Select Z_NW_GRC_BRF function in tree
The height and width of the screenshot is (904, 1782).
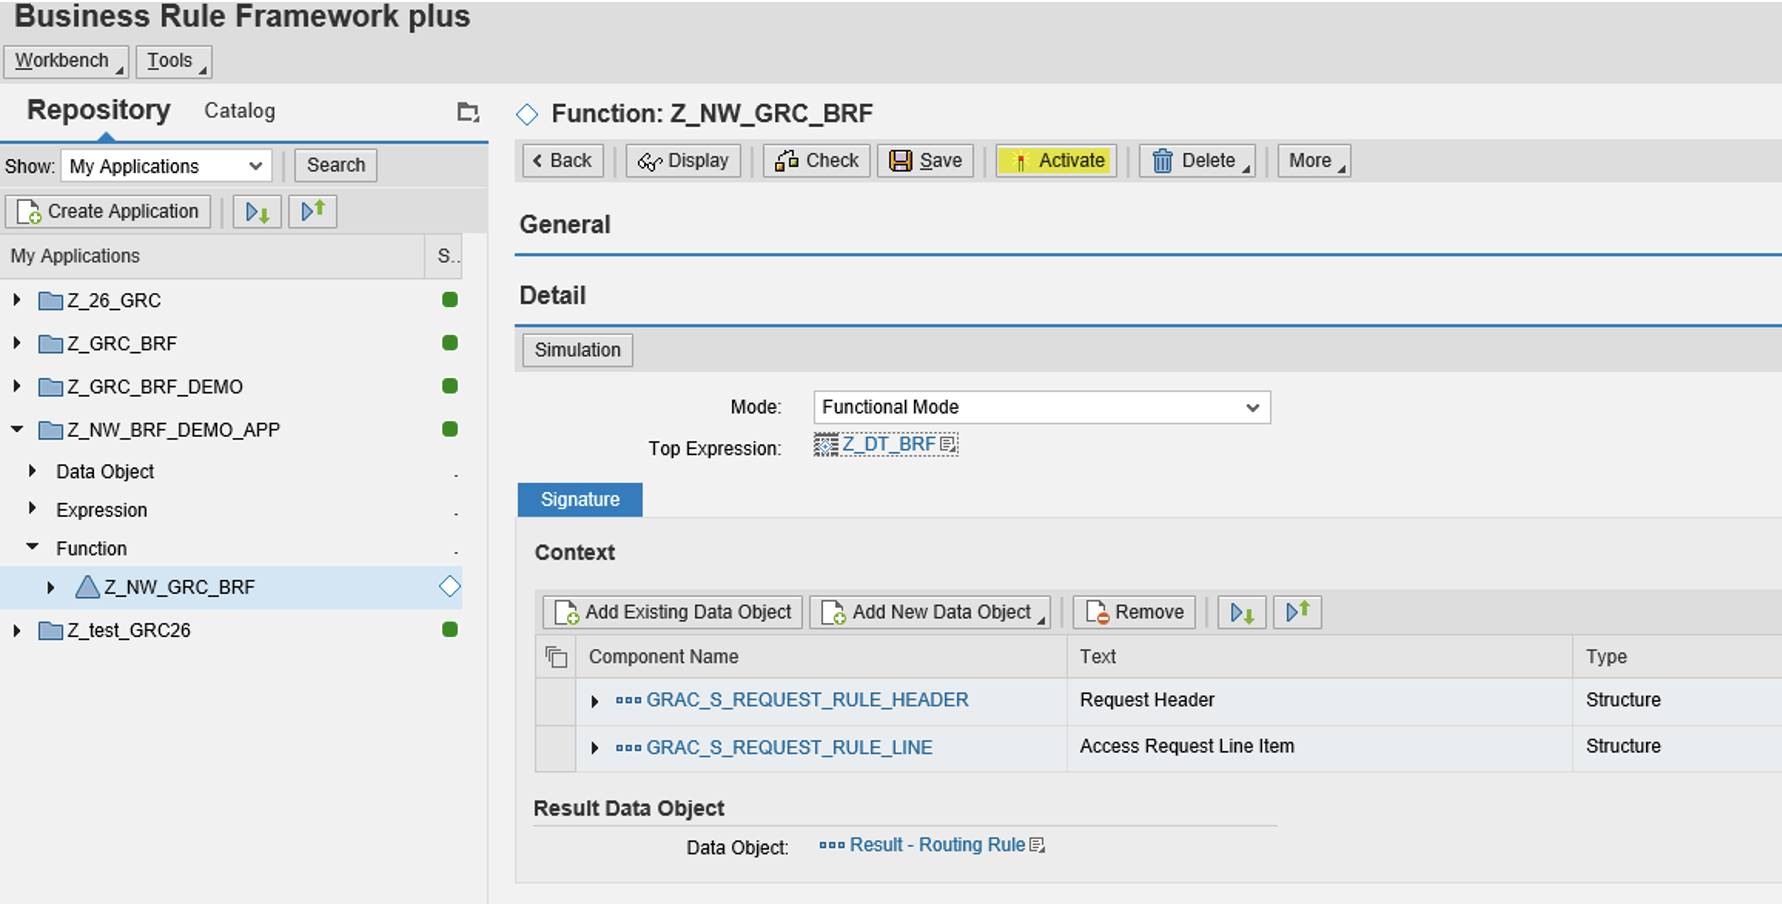coord(165,587)
